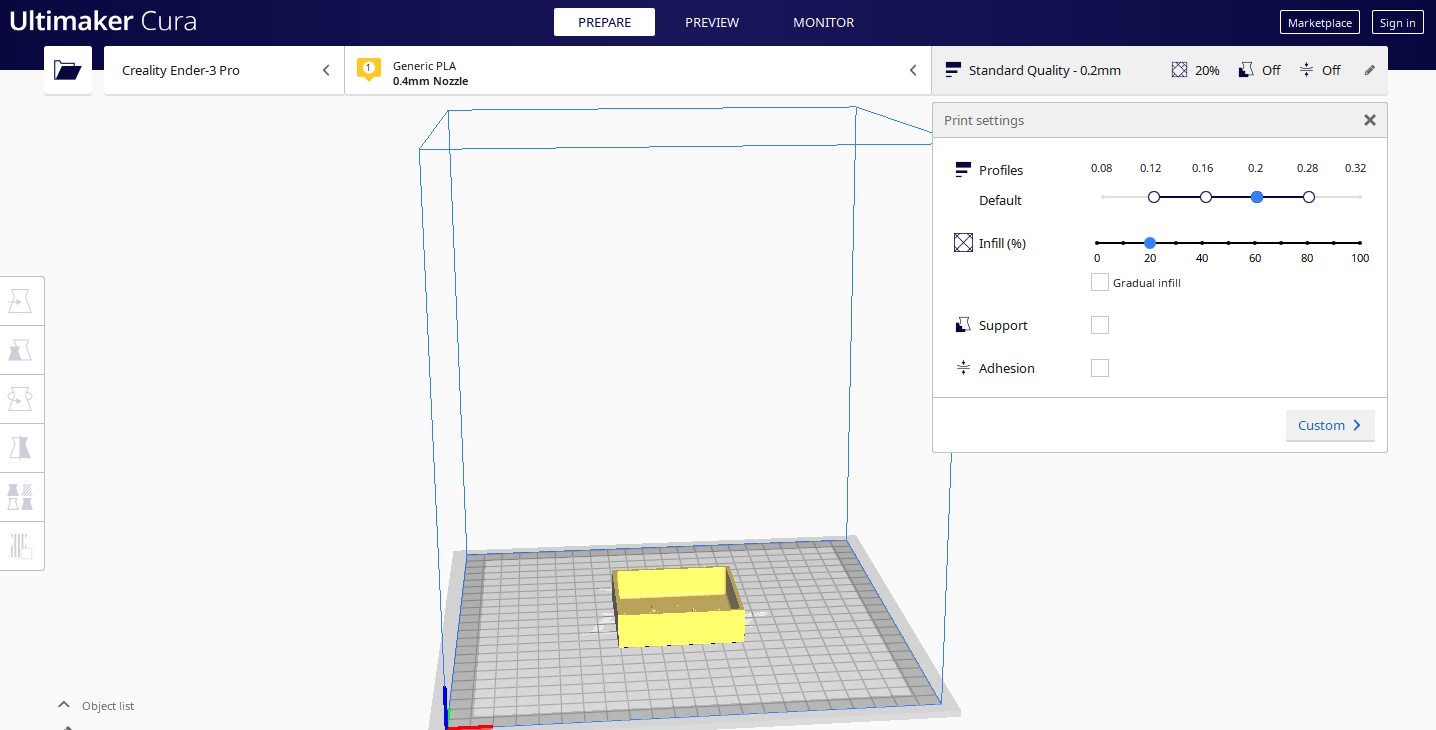Viewport: 1436px width, 730px height.
Task: Click the Ultimaker Cura logo
Action: click(103, 21)
